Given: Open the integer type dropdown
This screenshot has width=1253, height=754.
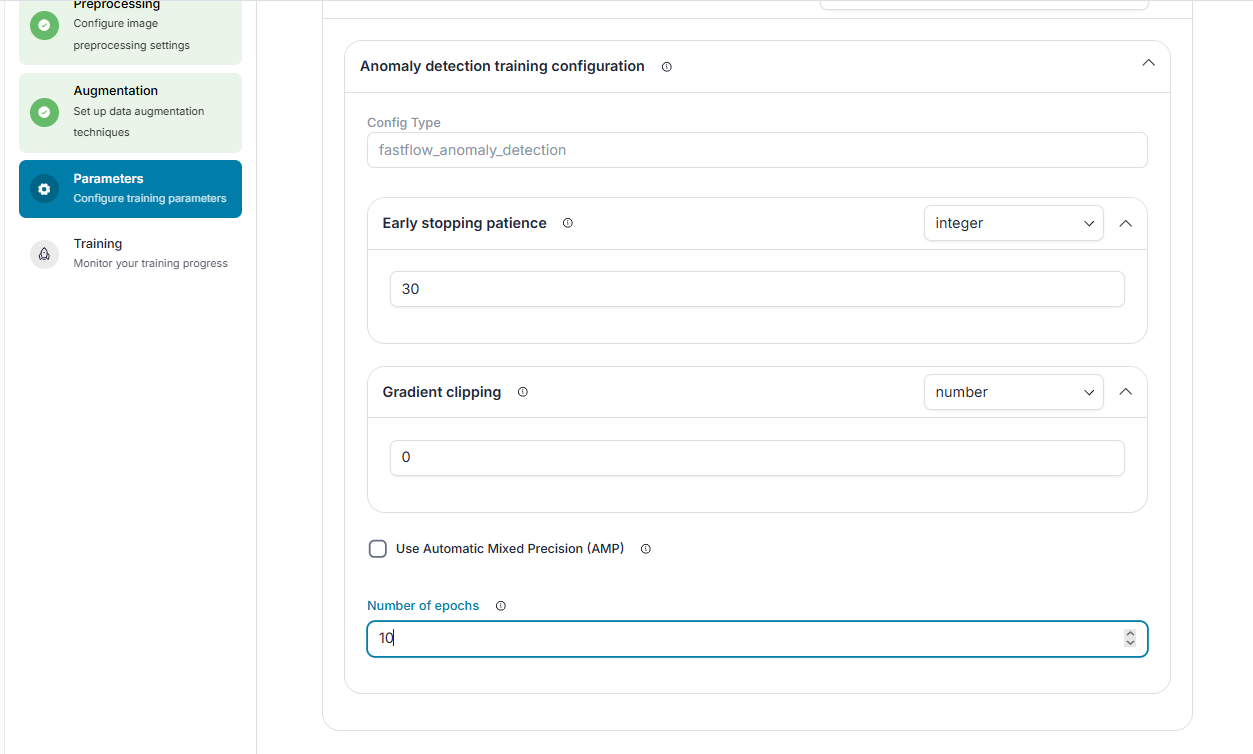Looking at the screenshot, I should click(1013, 223).
